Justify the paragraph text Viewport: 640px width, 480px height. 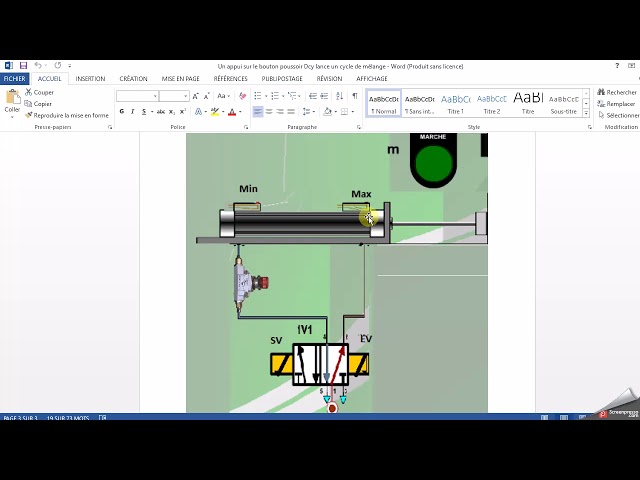[x=291, y=111]
